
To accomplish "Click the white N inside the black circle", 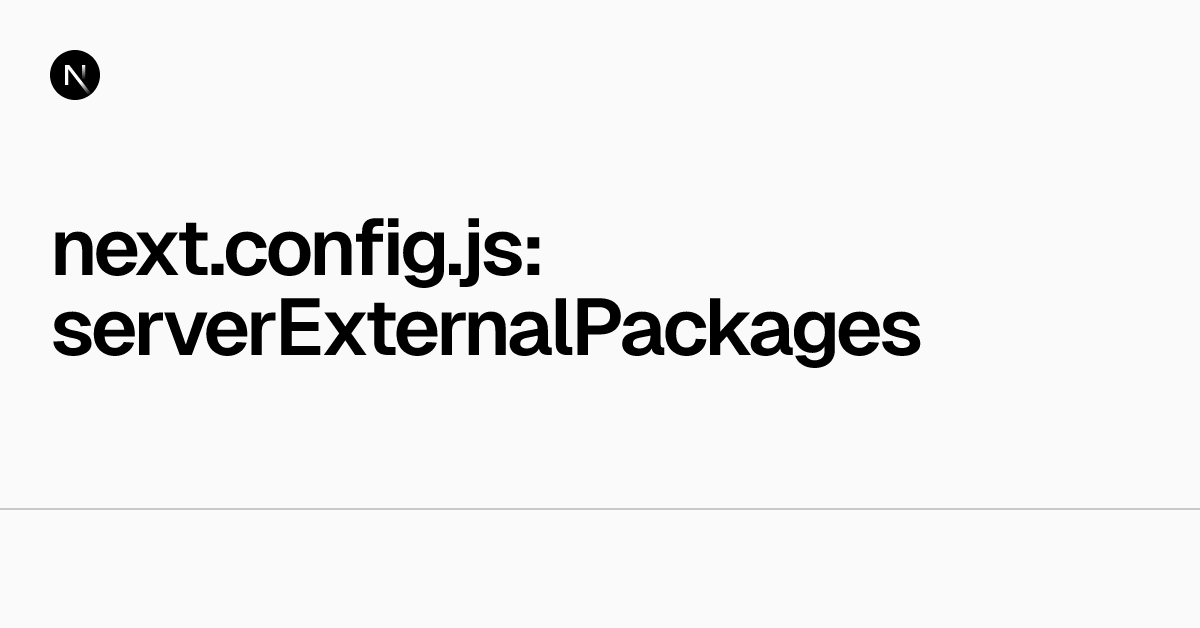I will tap(75, 76).
